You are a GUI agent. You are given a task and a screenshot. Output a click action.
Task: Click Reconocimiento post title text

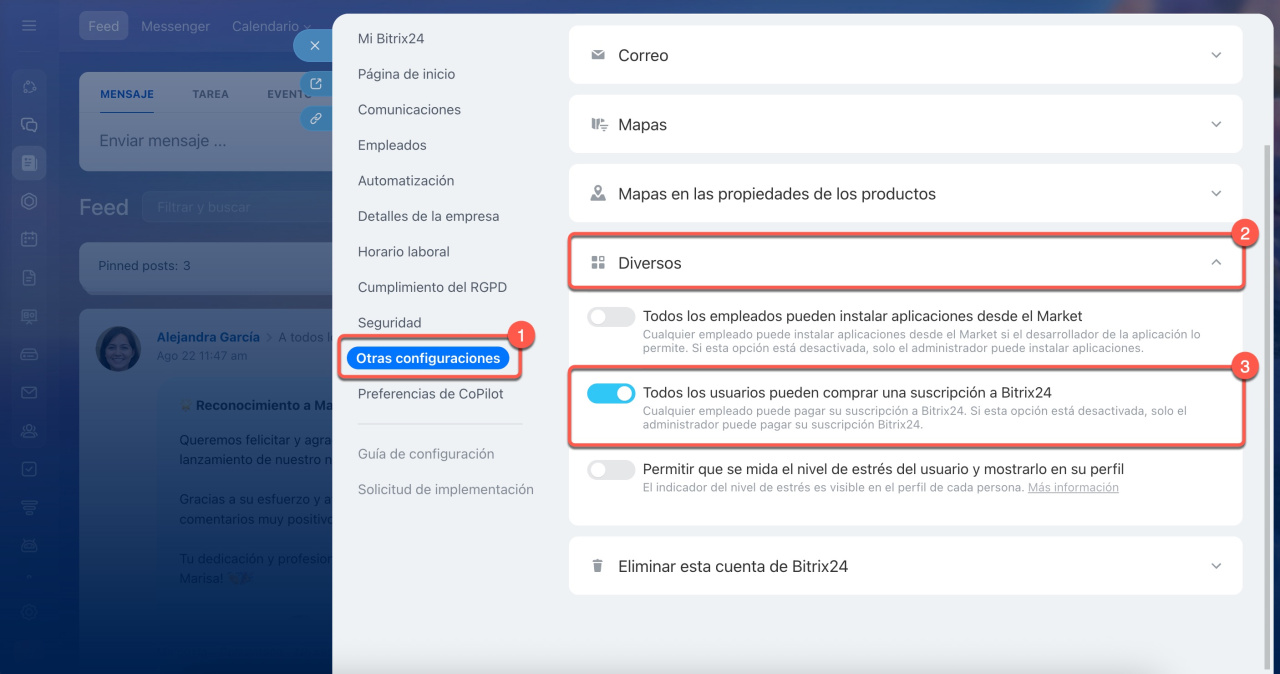(262, 406)
